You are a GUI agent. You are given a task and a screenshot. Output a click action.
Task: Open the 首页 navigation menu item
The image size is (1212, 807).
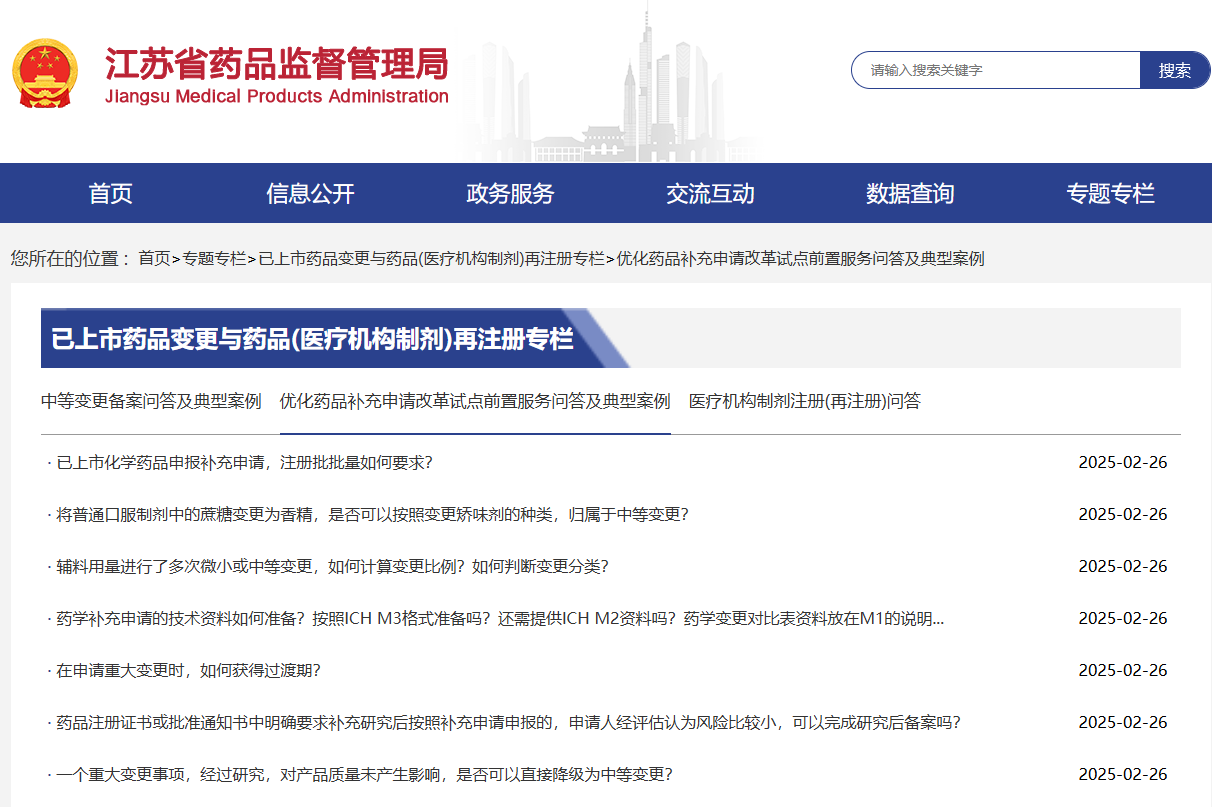(110, 194)
